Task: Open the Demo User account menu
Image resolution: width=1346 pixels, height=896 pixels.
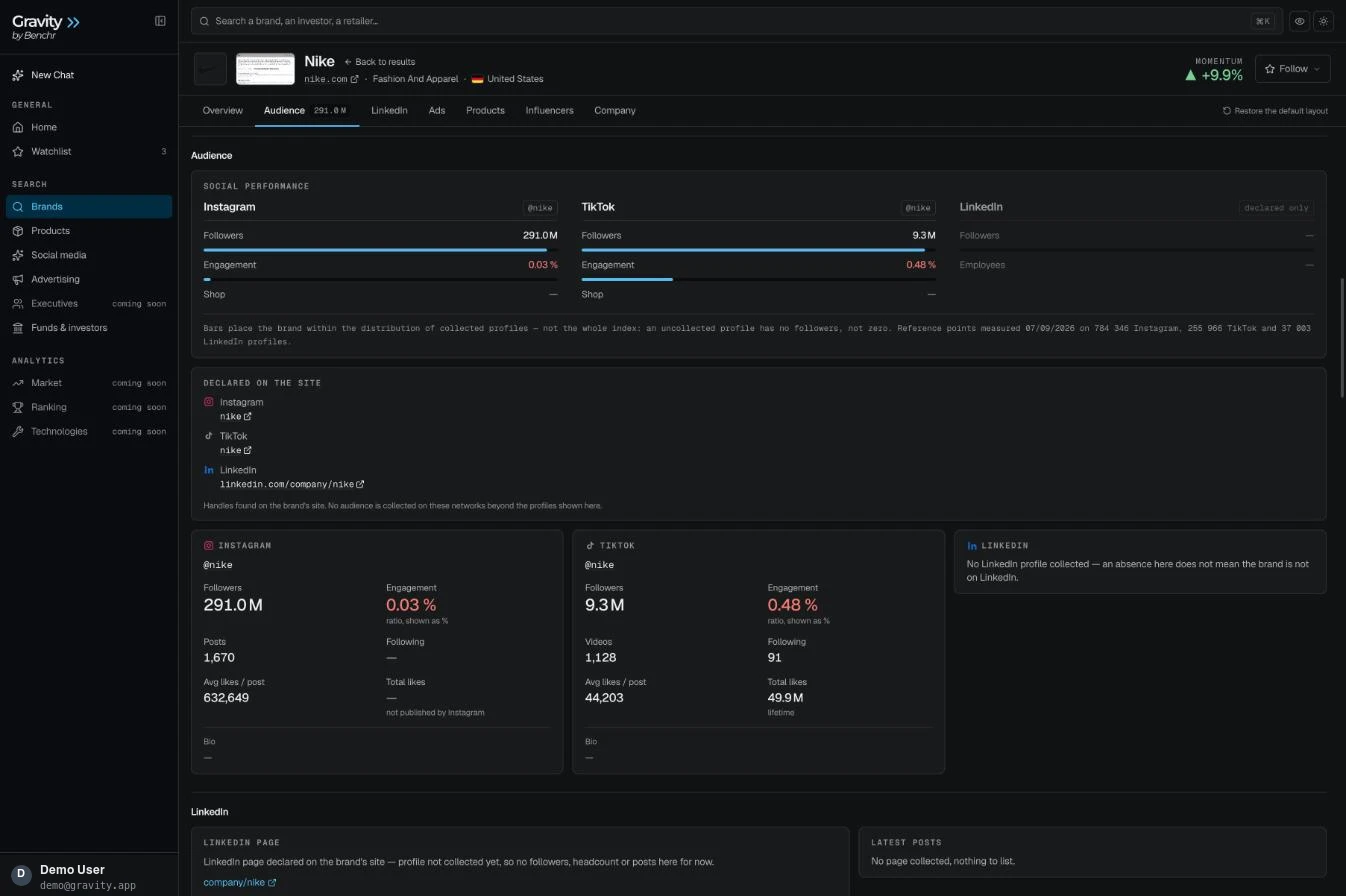Action: [89, 876]
